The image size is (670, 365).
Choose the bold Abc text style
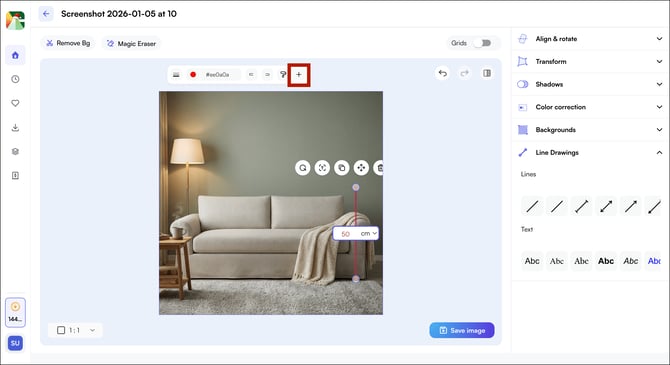click(606, 261)
